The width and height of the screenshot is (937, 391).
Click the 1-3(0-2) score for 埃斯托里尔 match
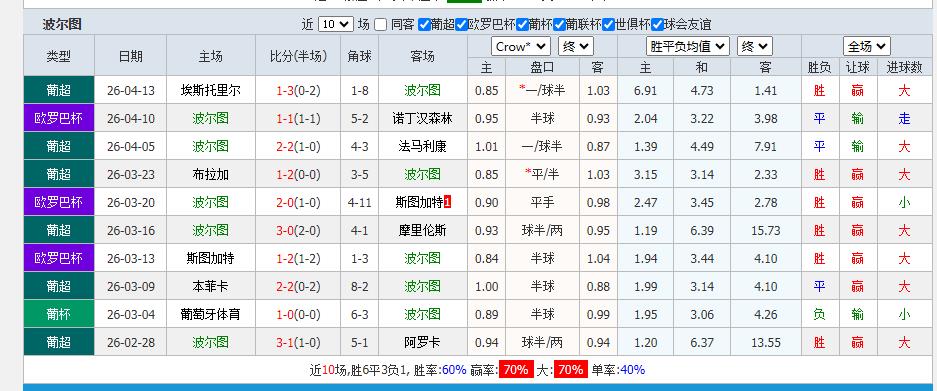tap(298, 91)
